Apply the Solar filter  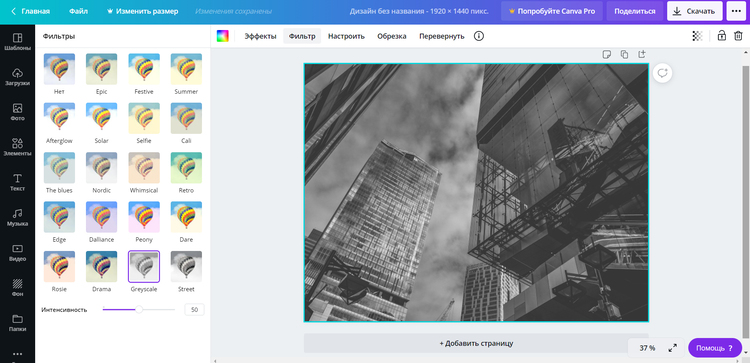(101, 118)
